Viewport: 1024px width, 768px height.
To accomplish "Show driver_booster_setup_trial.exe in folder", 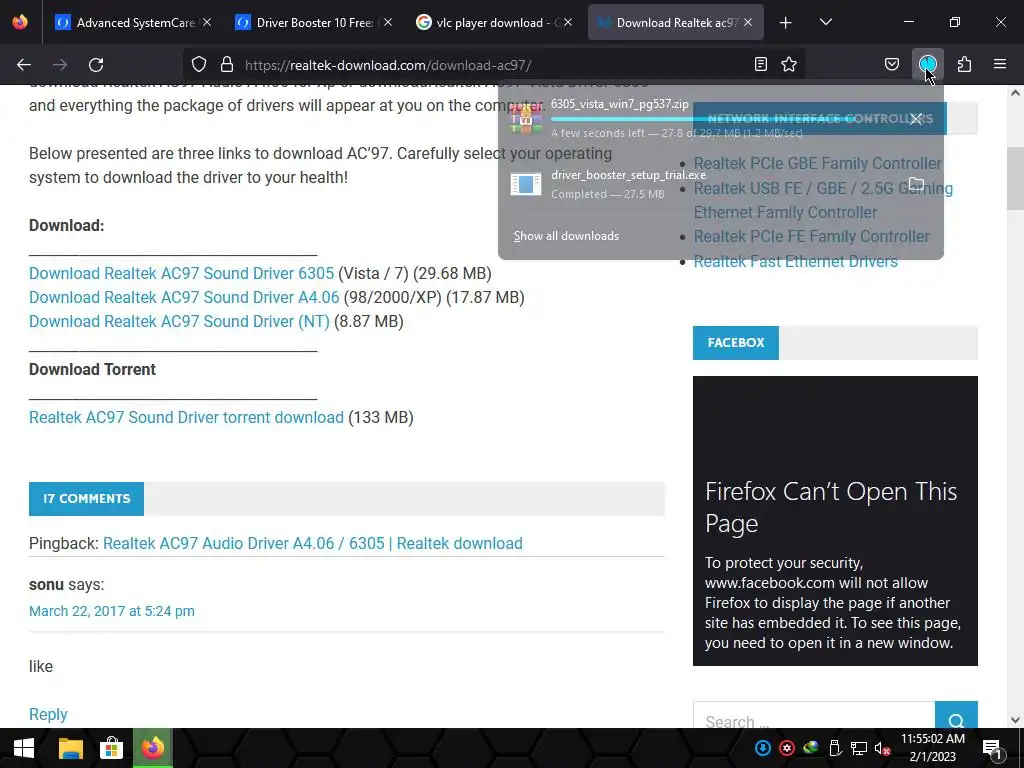I will [x=916, y=184].
